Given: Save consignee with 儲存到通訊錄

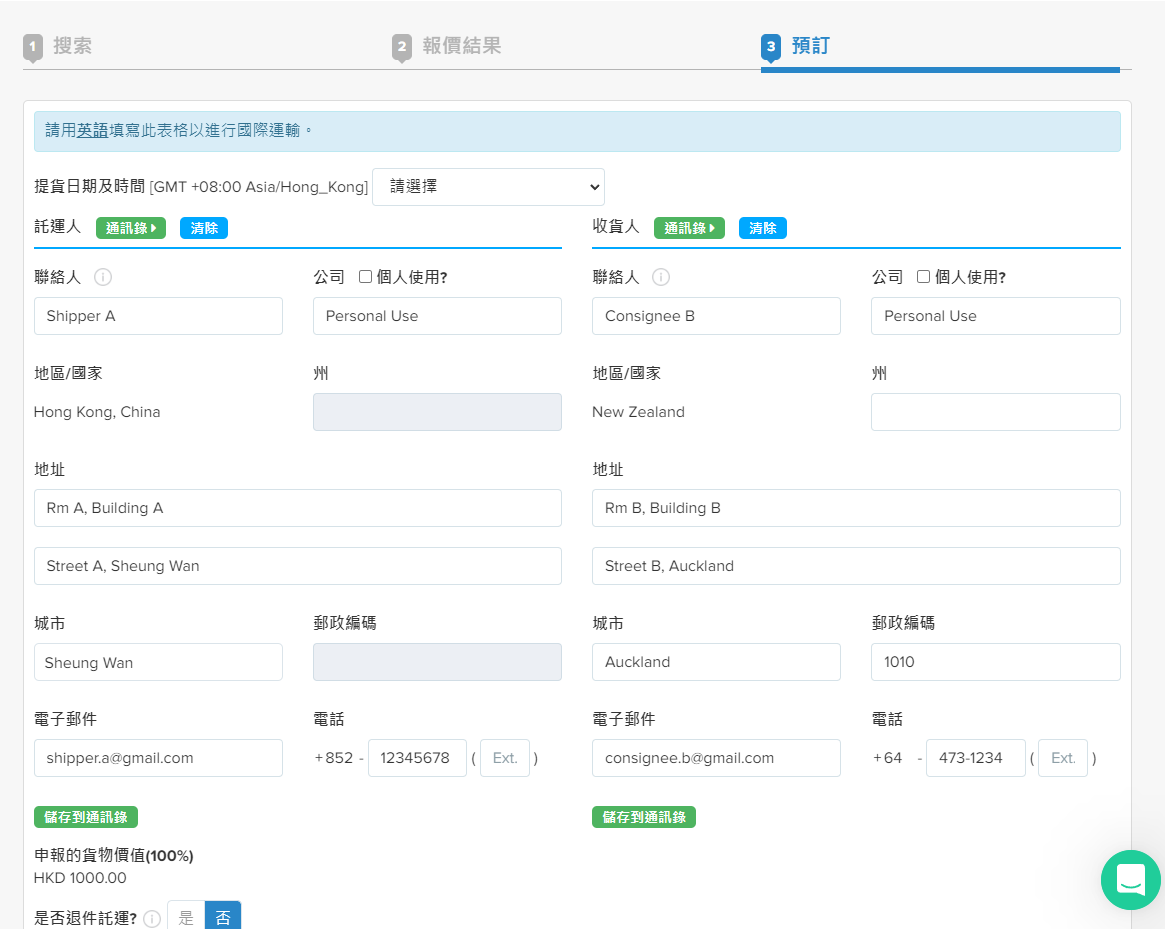Looking at the screenshot, I should coord(644,817).
